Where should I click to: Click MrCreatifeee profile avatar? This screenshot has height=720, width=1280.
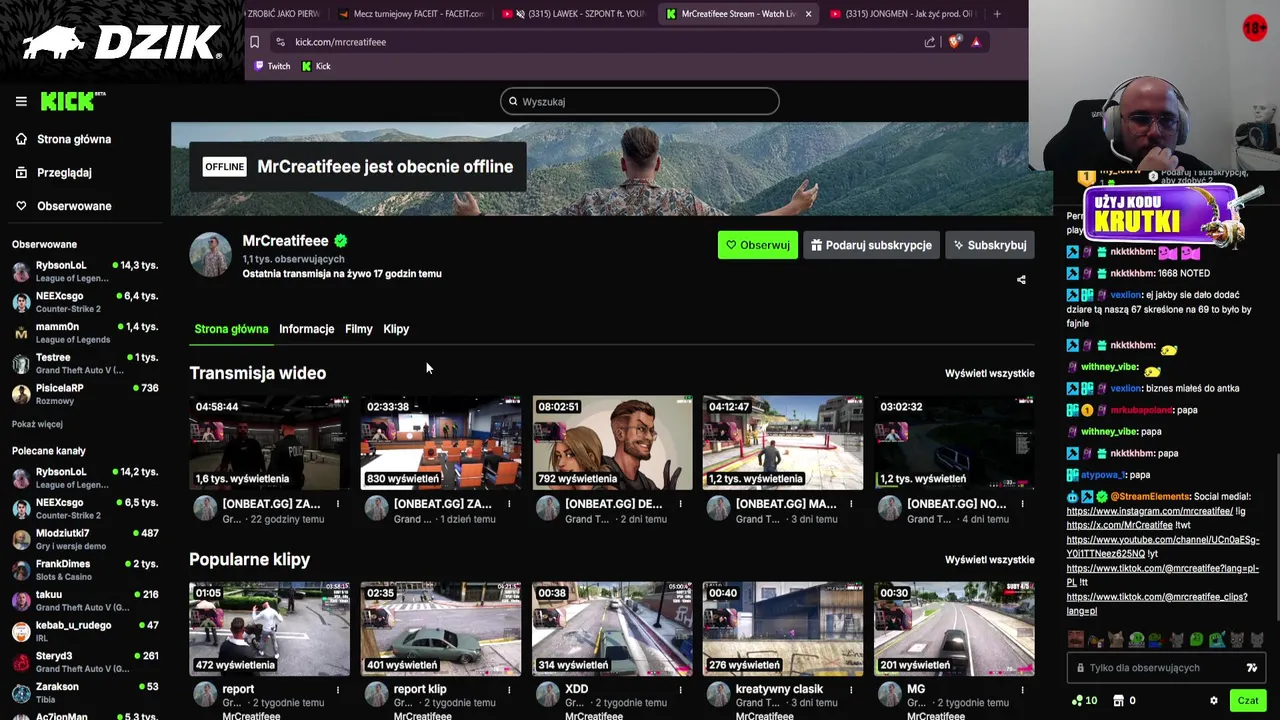coord(211,255)
